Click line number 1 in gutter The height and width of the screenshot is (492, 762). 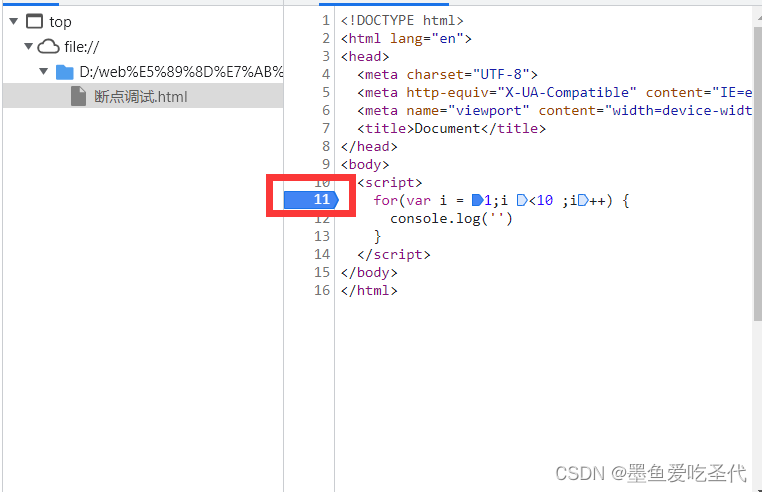(326, 20)
